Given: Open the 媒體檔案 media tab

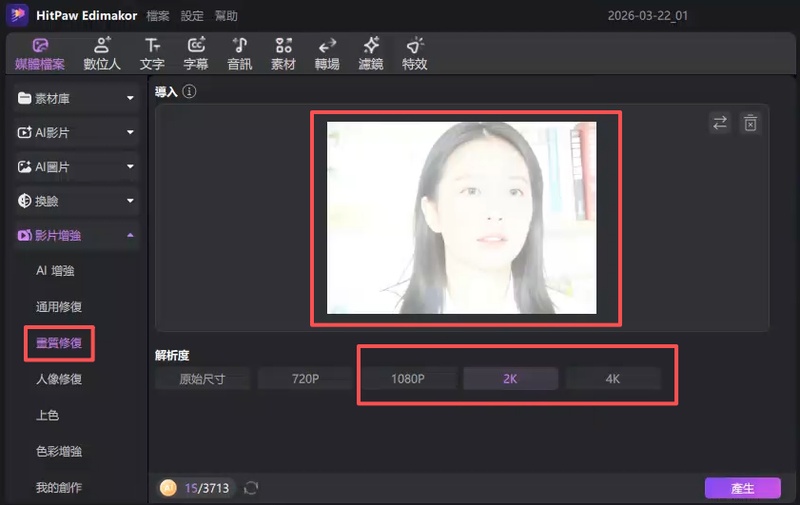Looking at the screenshot, I should point(40,54).
